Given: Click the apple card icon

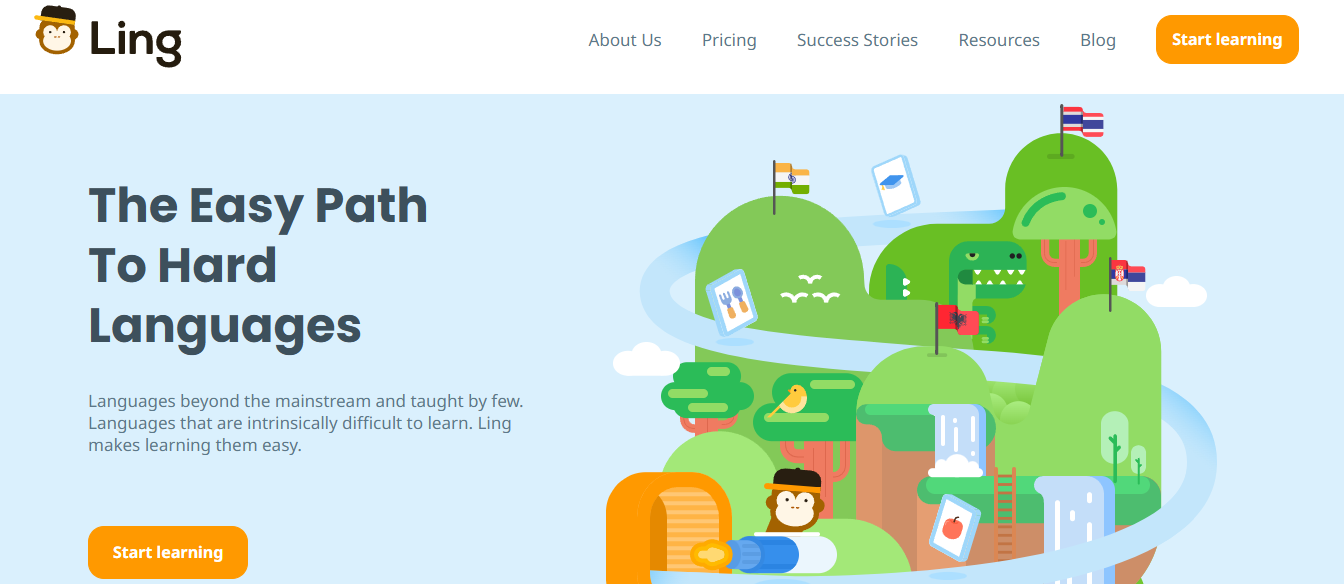Looking at the screenshot, I should tap(953, 527).
